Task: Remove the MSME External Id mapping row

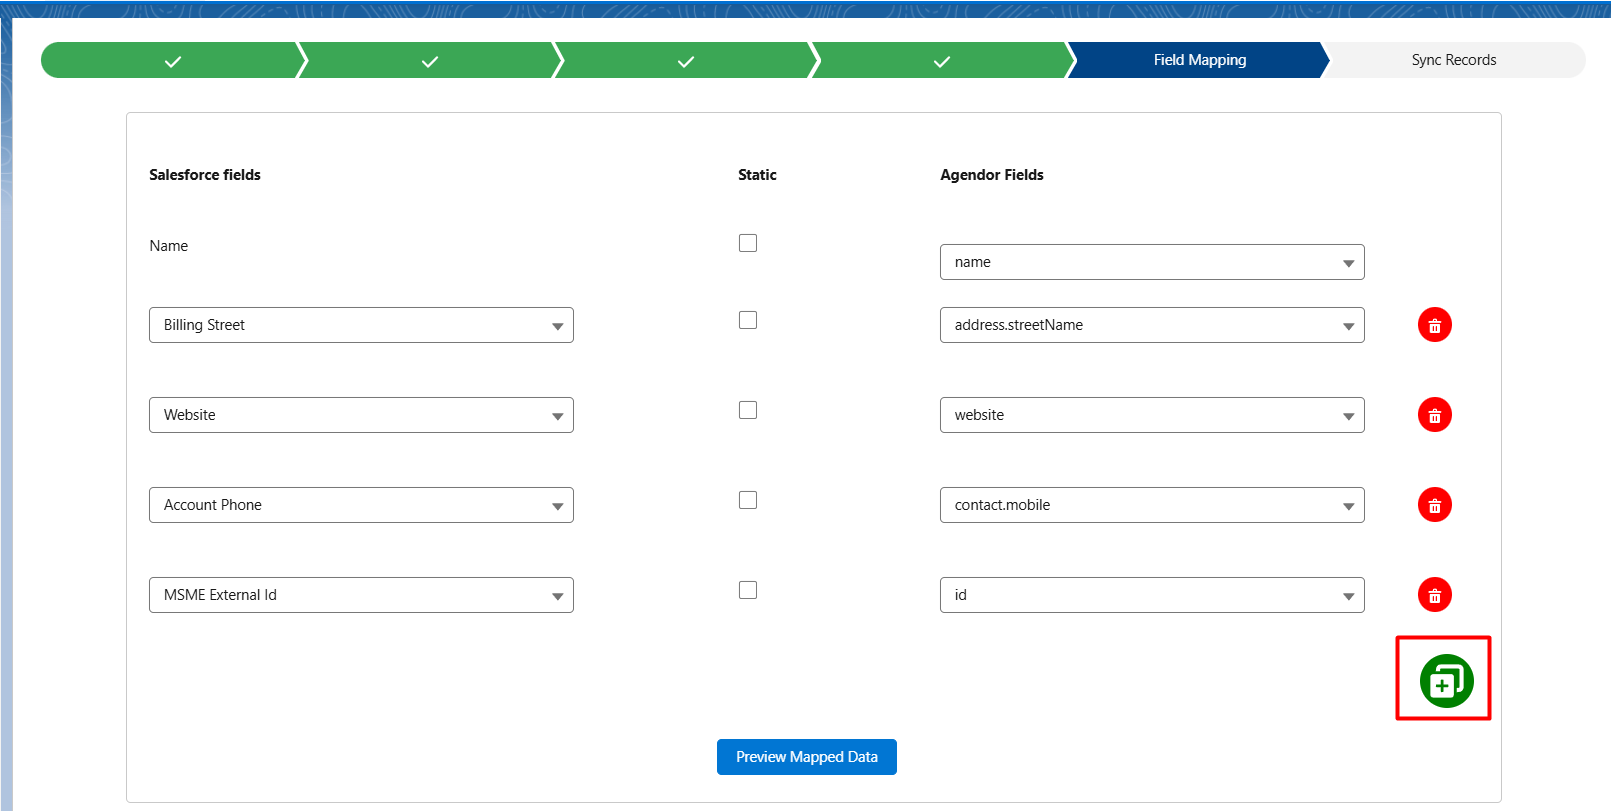Action: [1434, 595]
